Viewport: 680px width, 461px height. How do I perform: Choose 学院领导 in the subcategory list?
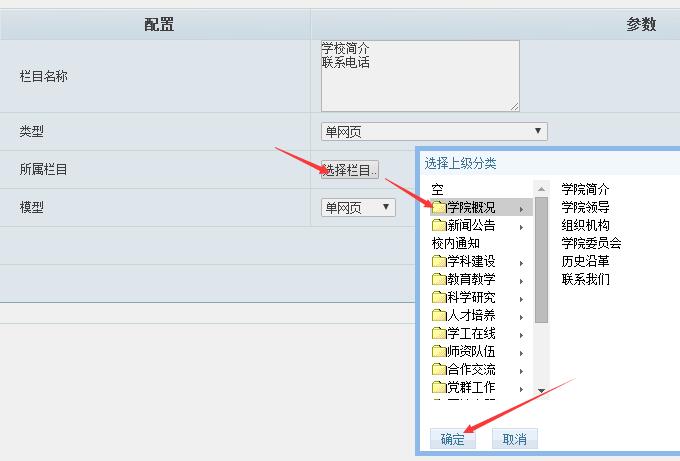click(585, 207)
